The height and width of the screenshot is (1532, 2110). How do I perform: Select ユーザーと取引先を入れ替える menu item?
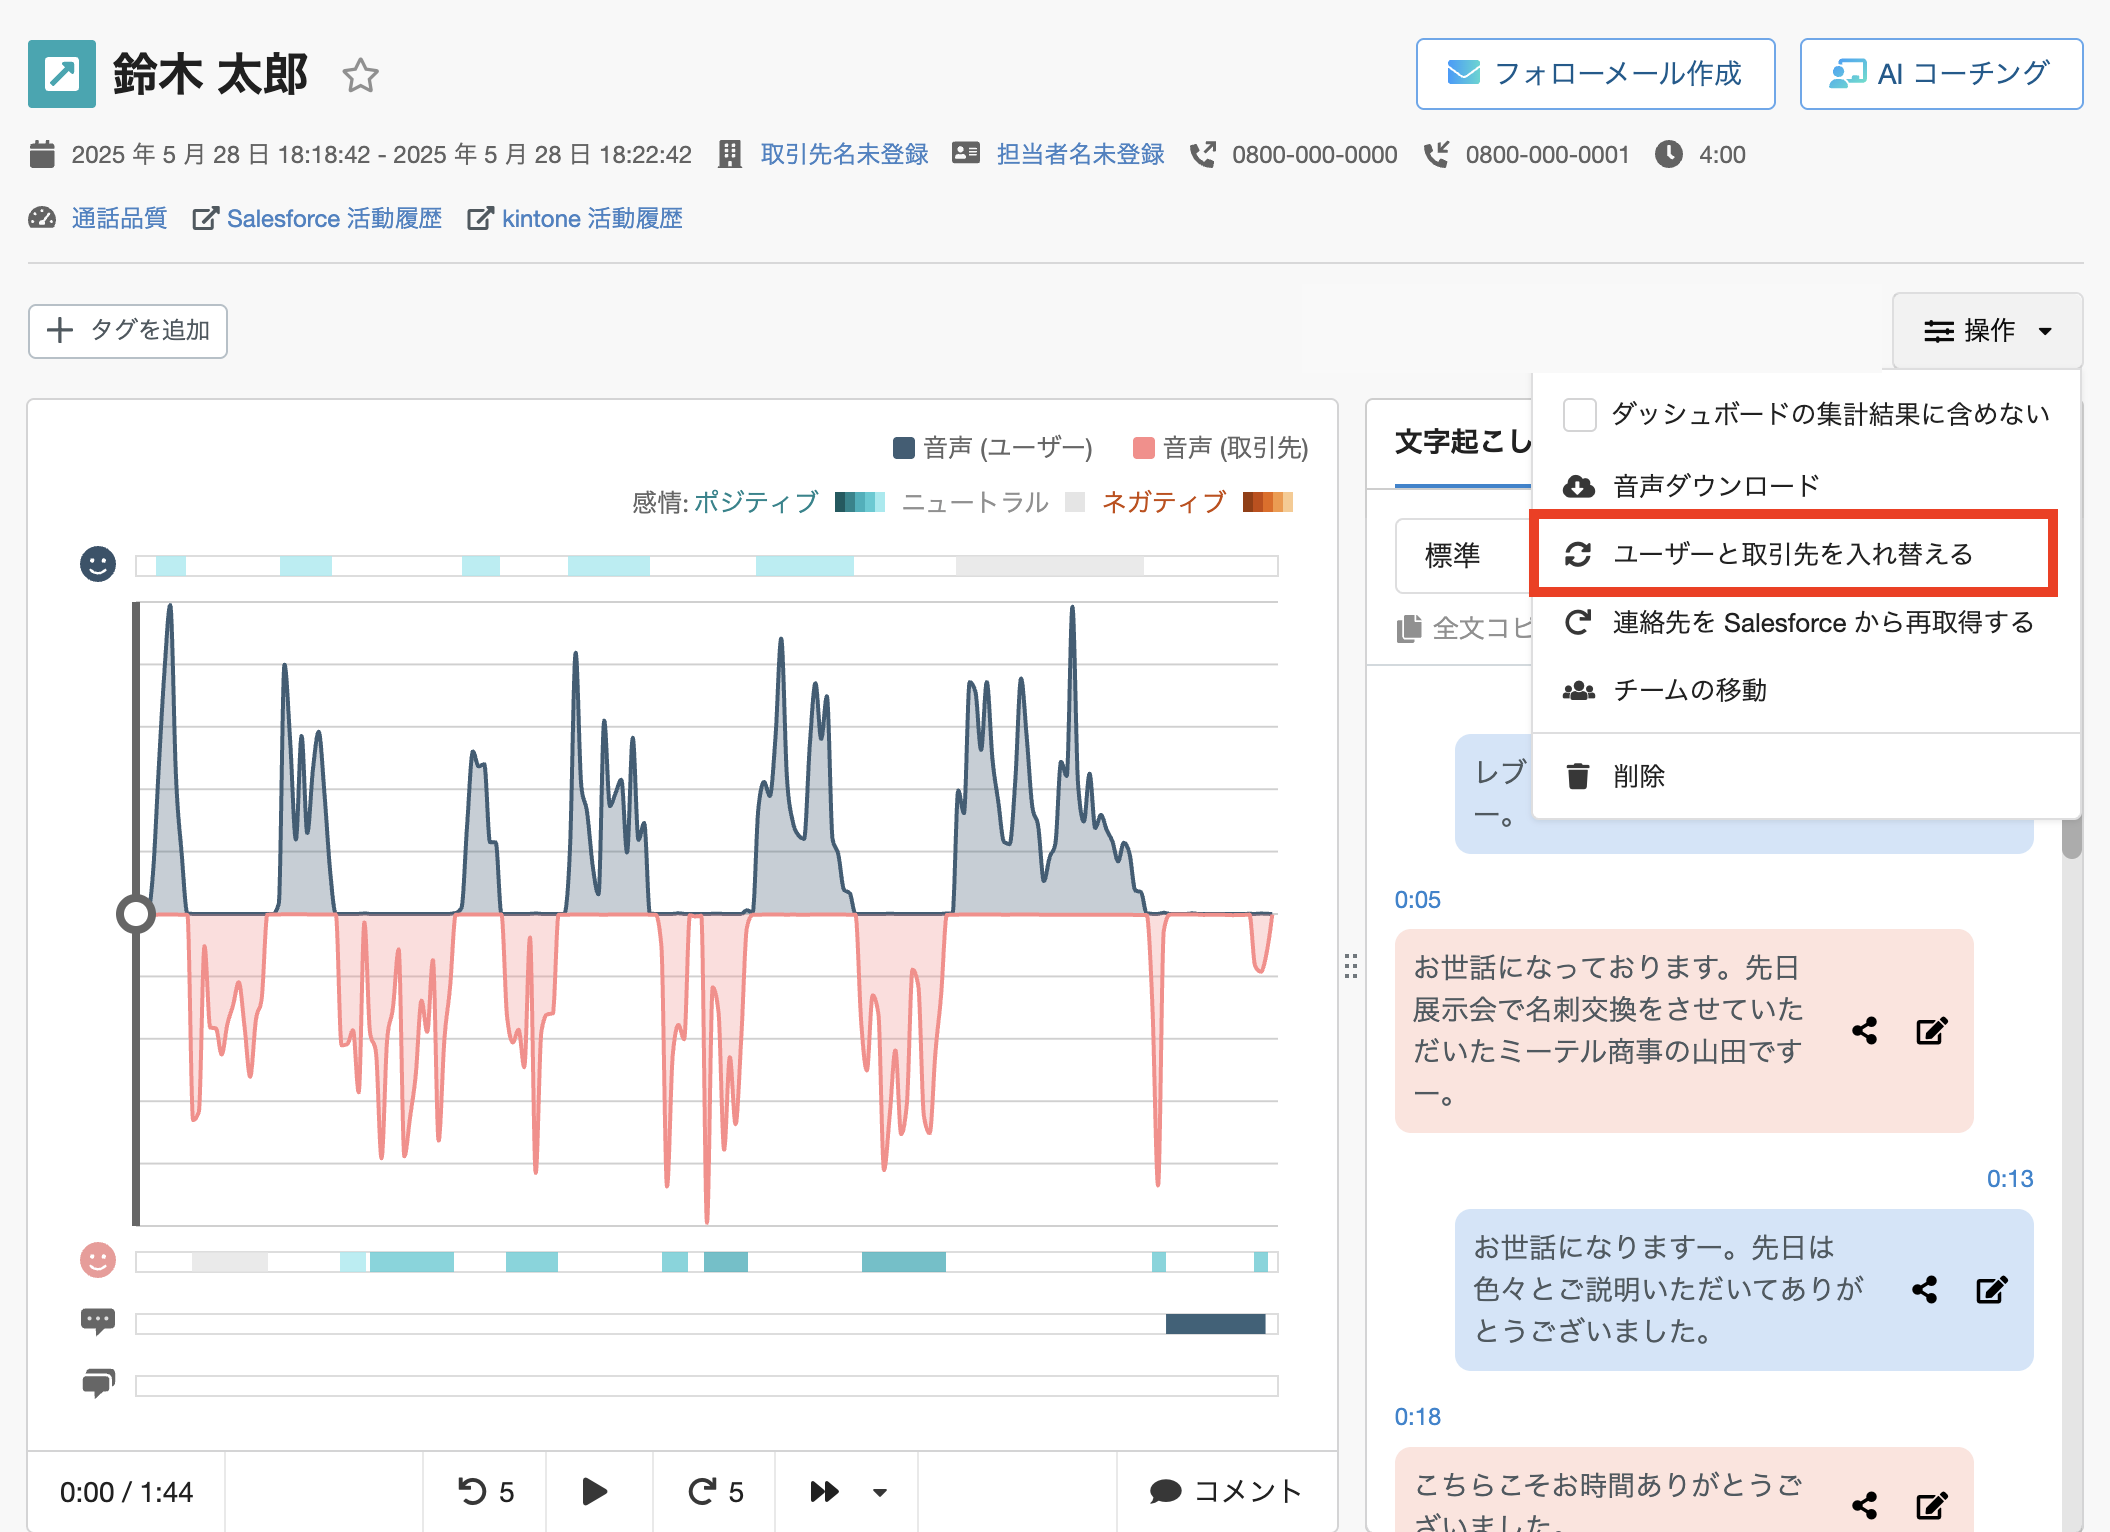click(x=1792, y=554)
